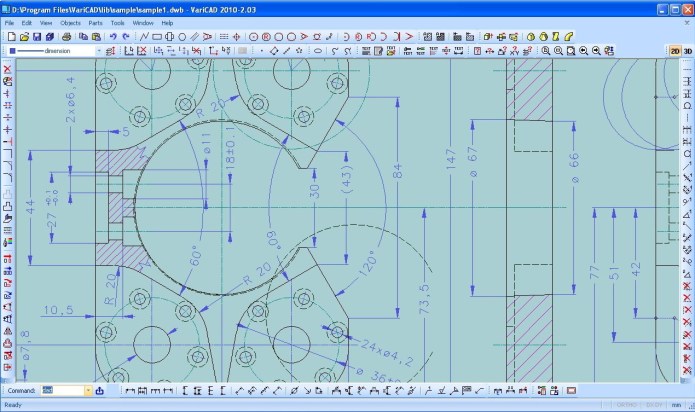This screenshot has width=695, height=412.
Task: Switch to 2D mode
Action: pos(675,51)
